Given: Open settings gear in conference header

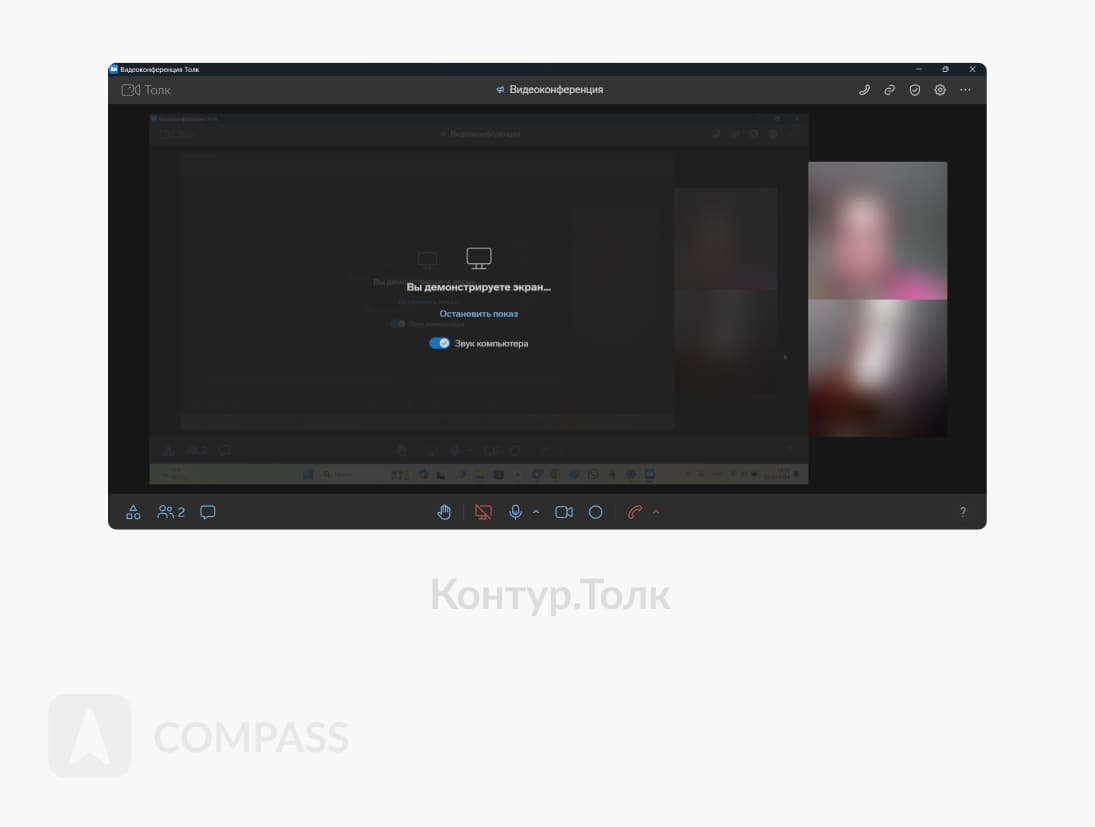Looking at the screenshot, I should [x=940, y=90].
